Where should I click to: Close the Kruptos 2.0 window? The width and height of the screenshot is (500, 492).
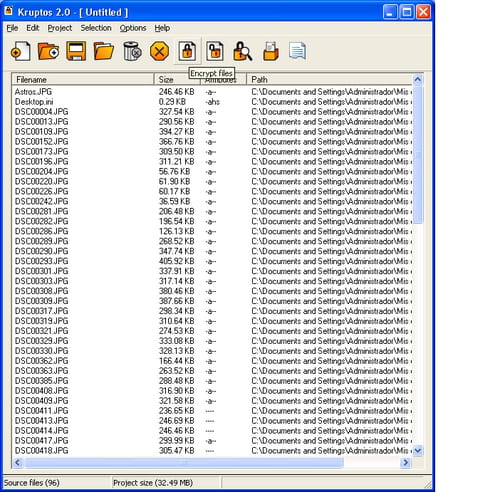tap(423, 12)
